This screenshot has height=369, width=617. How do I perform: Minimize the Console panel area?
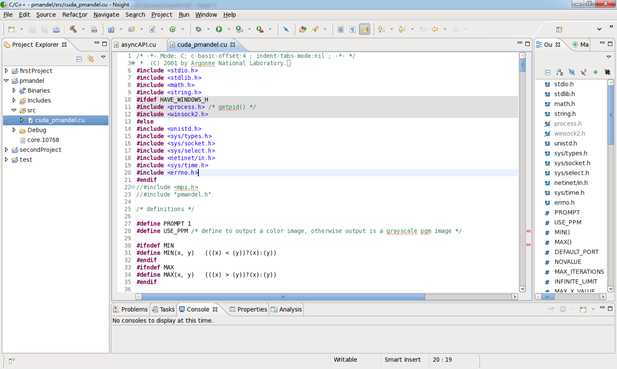[602, 308]
